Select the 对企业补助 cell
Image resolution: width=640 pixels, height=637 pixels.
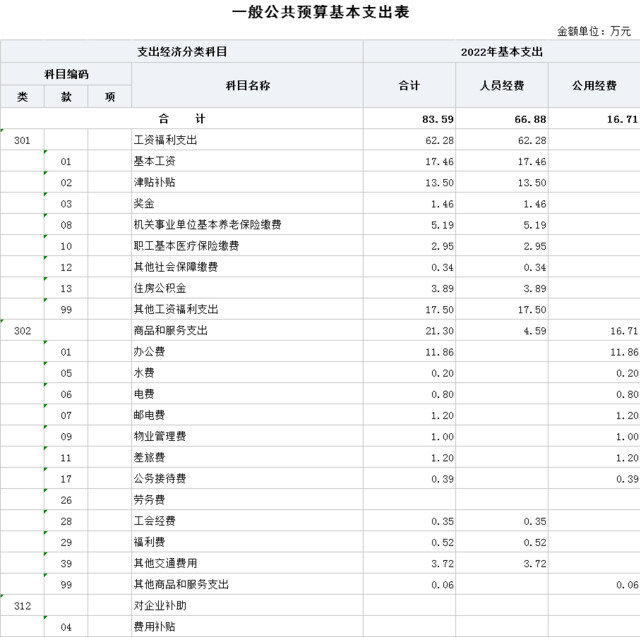(x=159, y=605)
